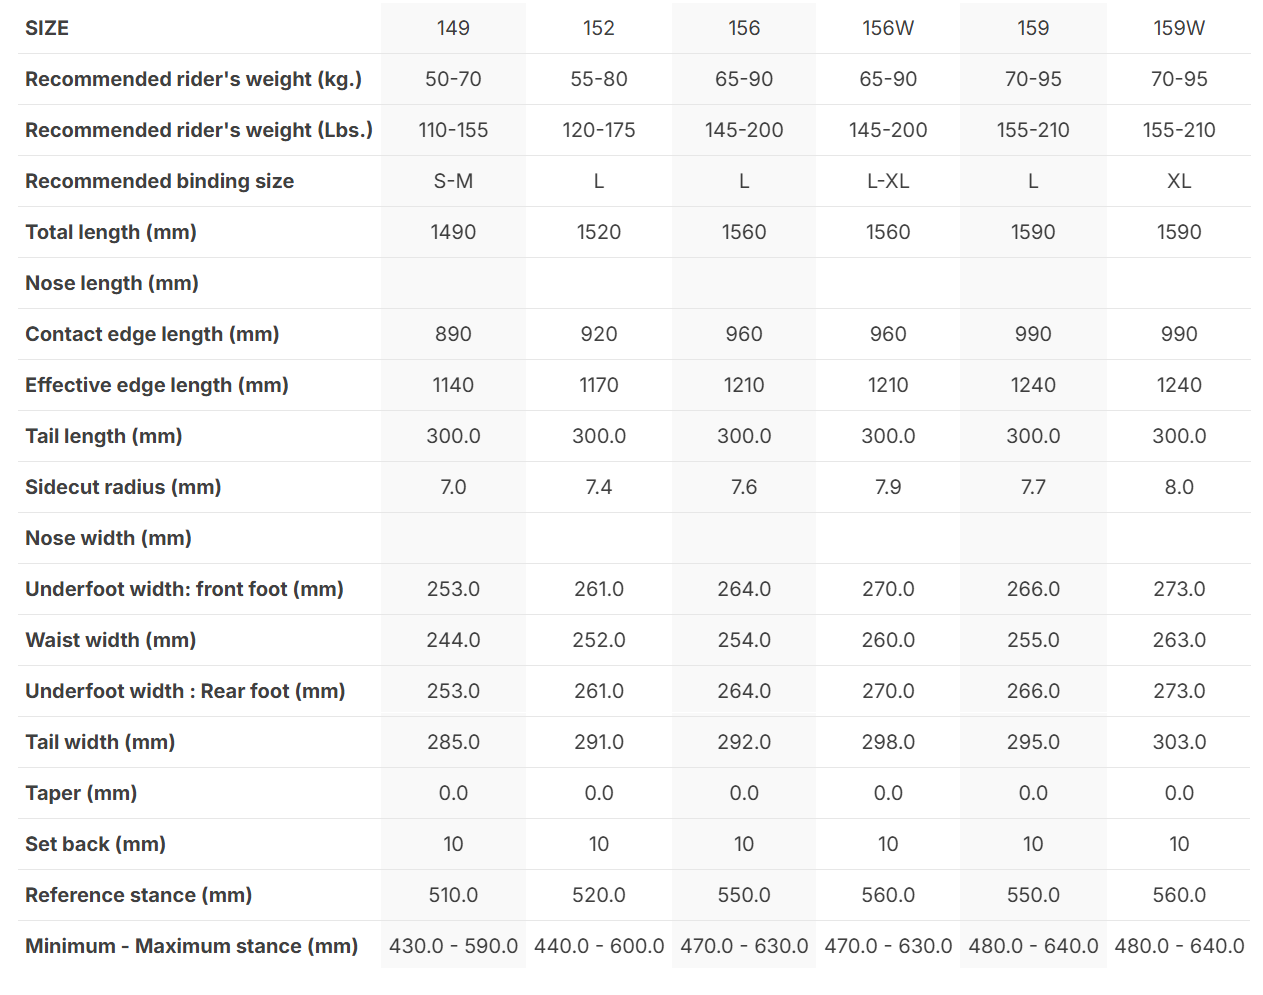This screenshot has width=1263, height=995.
Task: Click the 159W size column header
Action: (x=1179, y=28)
